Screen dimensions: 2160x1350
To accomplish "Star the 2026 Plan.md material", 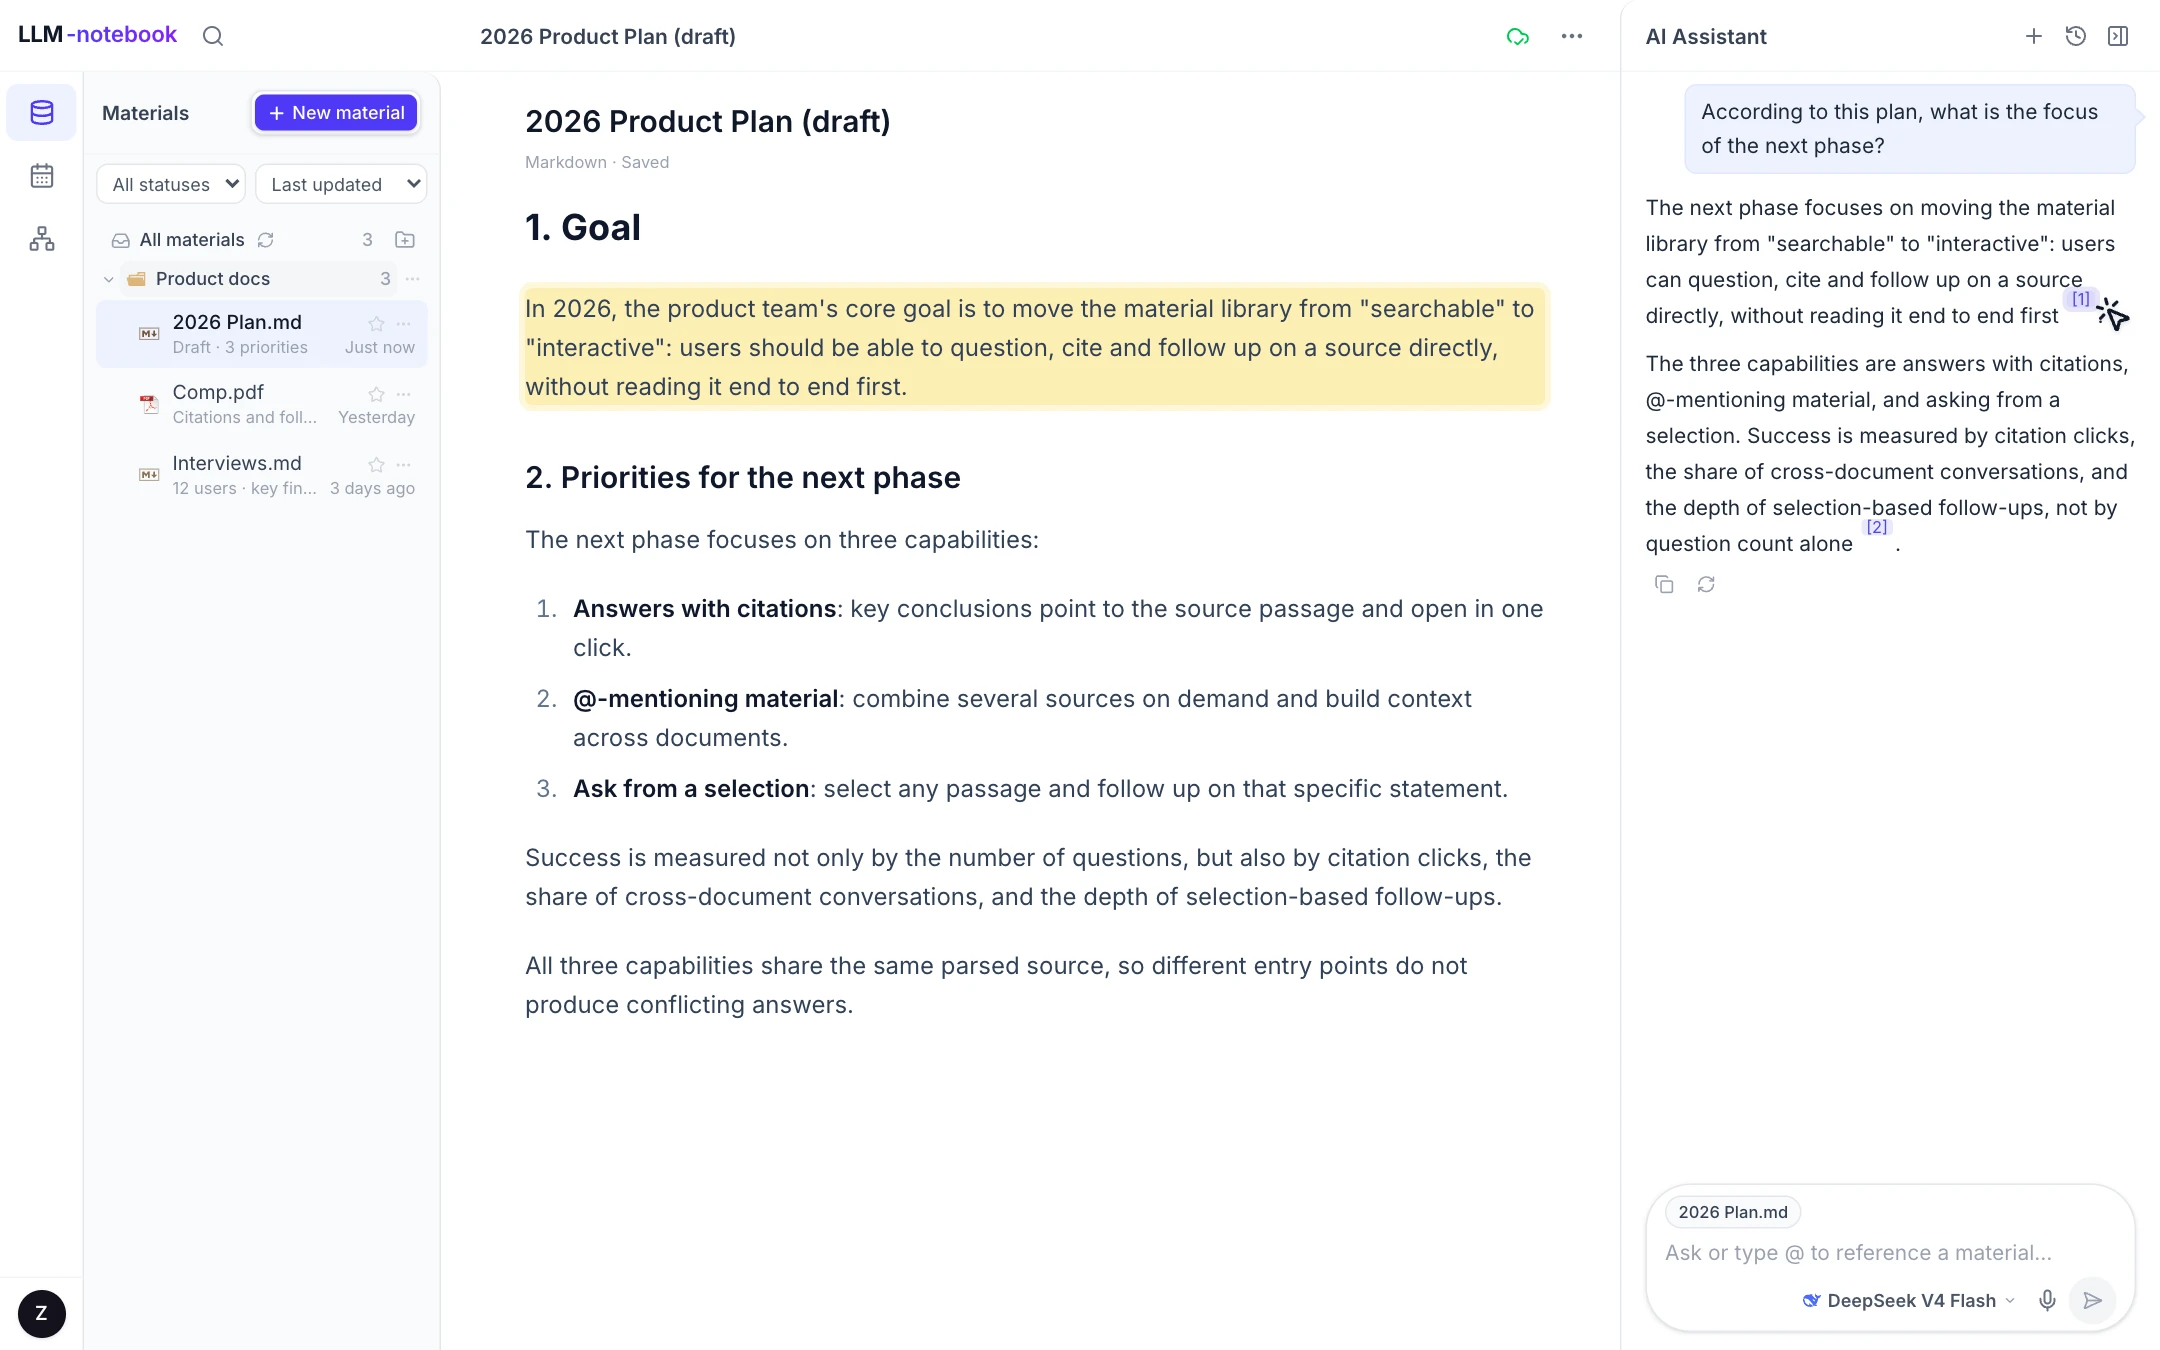I will (376, 323).
